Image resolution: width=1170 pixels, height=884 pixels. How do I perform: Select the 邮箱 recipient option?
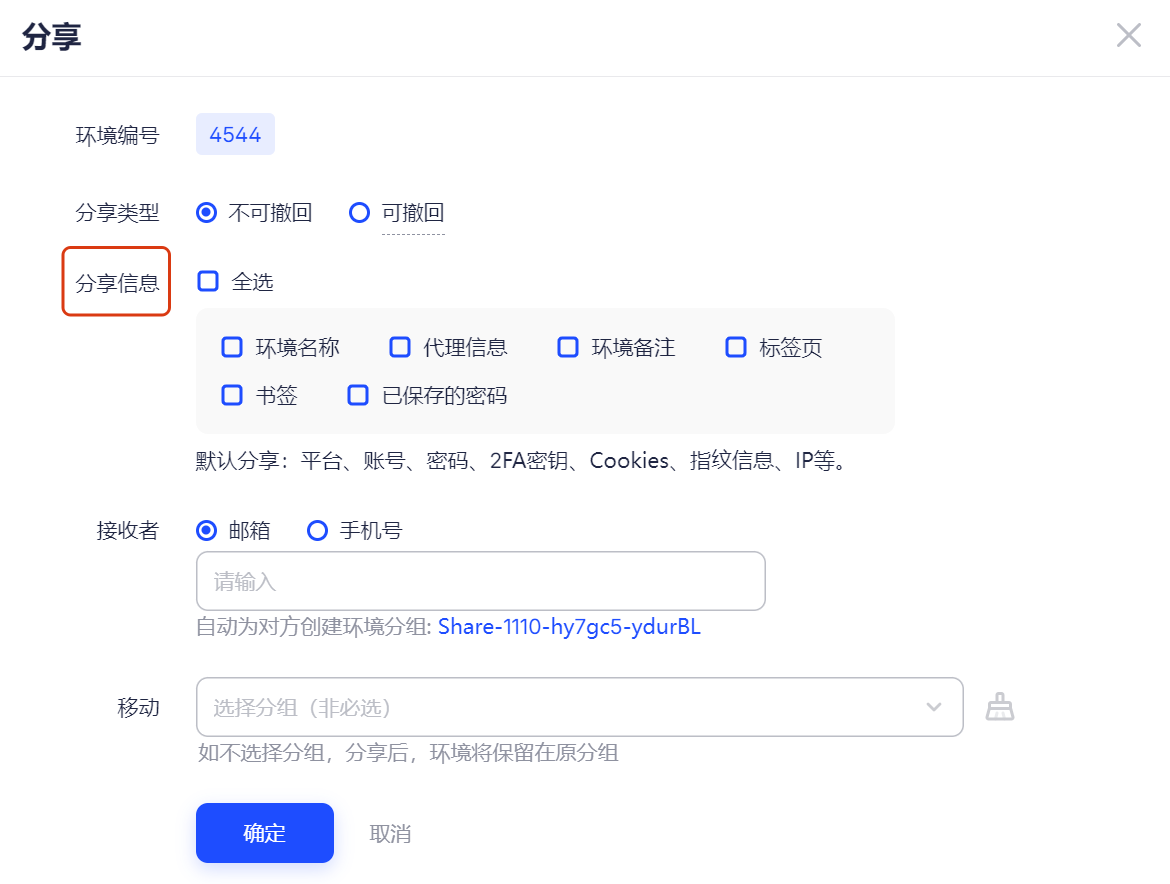[x=207, y=530]
